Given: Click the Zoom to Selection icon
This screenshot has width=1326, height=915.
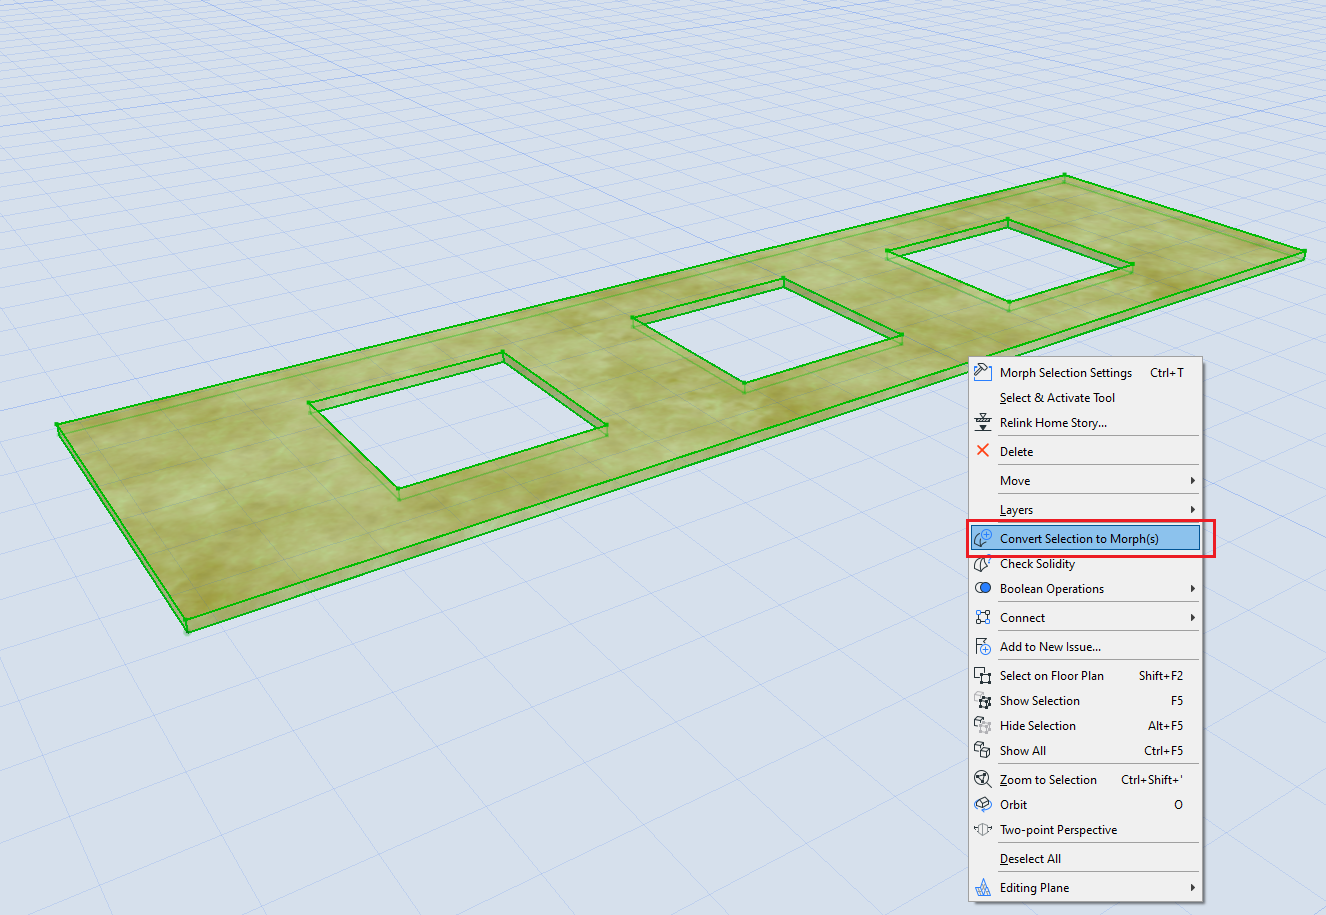Looking at the screenshot, I should coord(983,780).
